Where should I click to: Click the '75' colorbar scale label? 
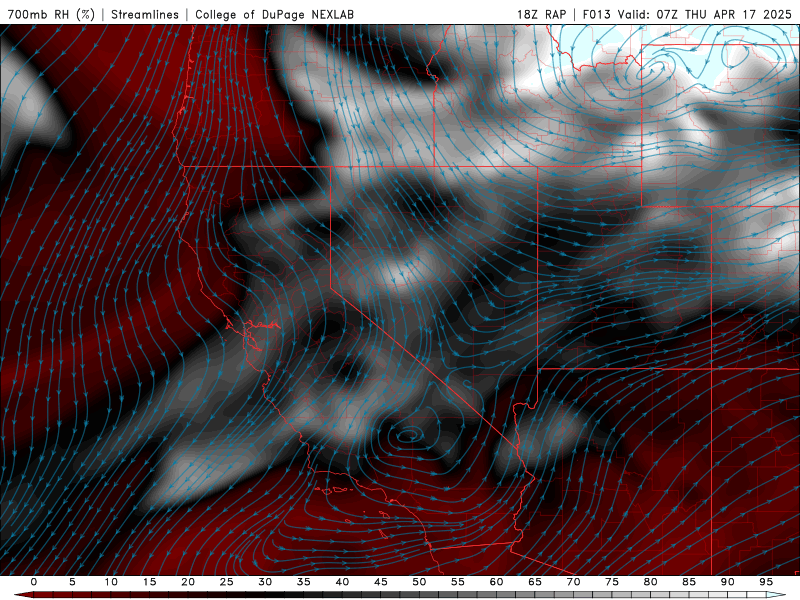612,582
